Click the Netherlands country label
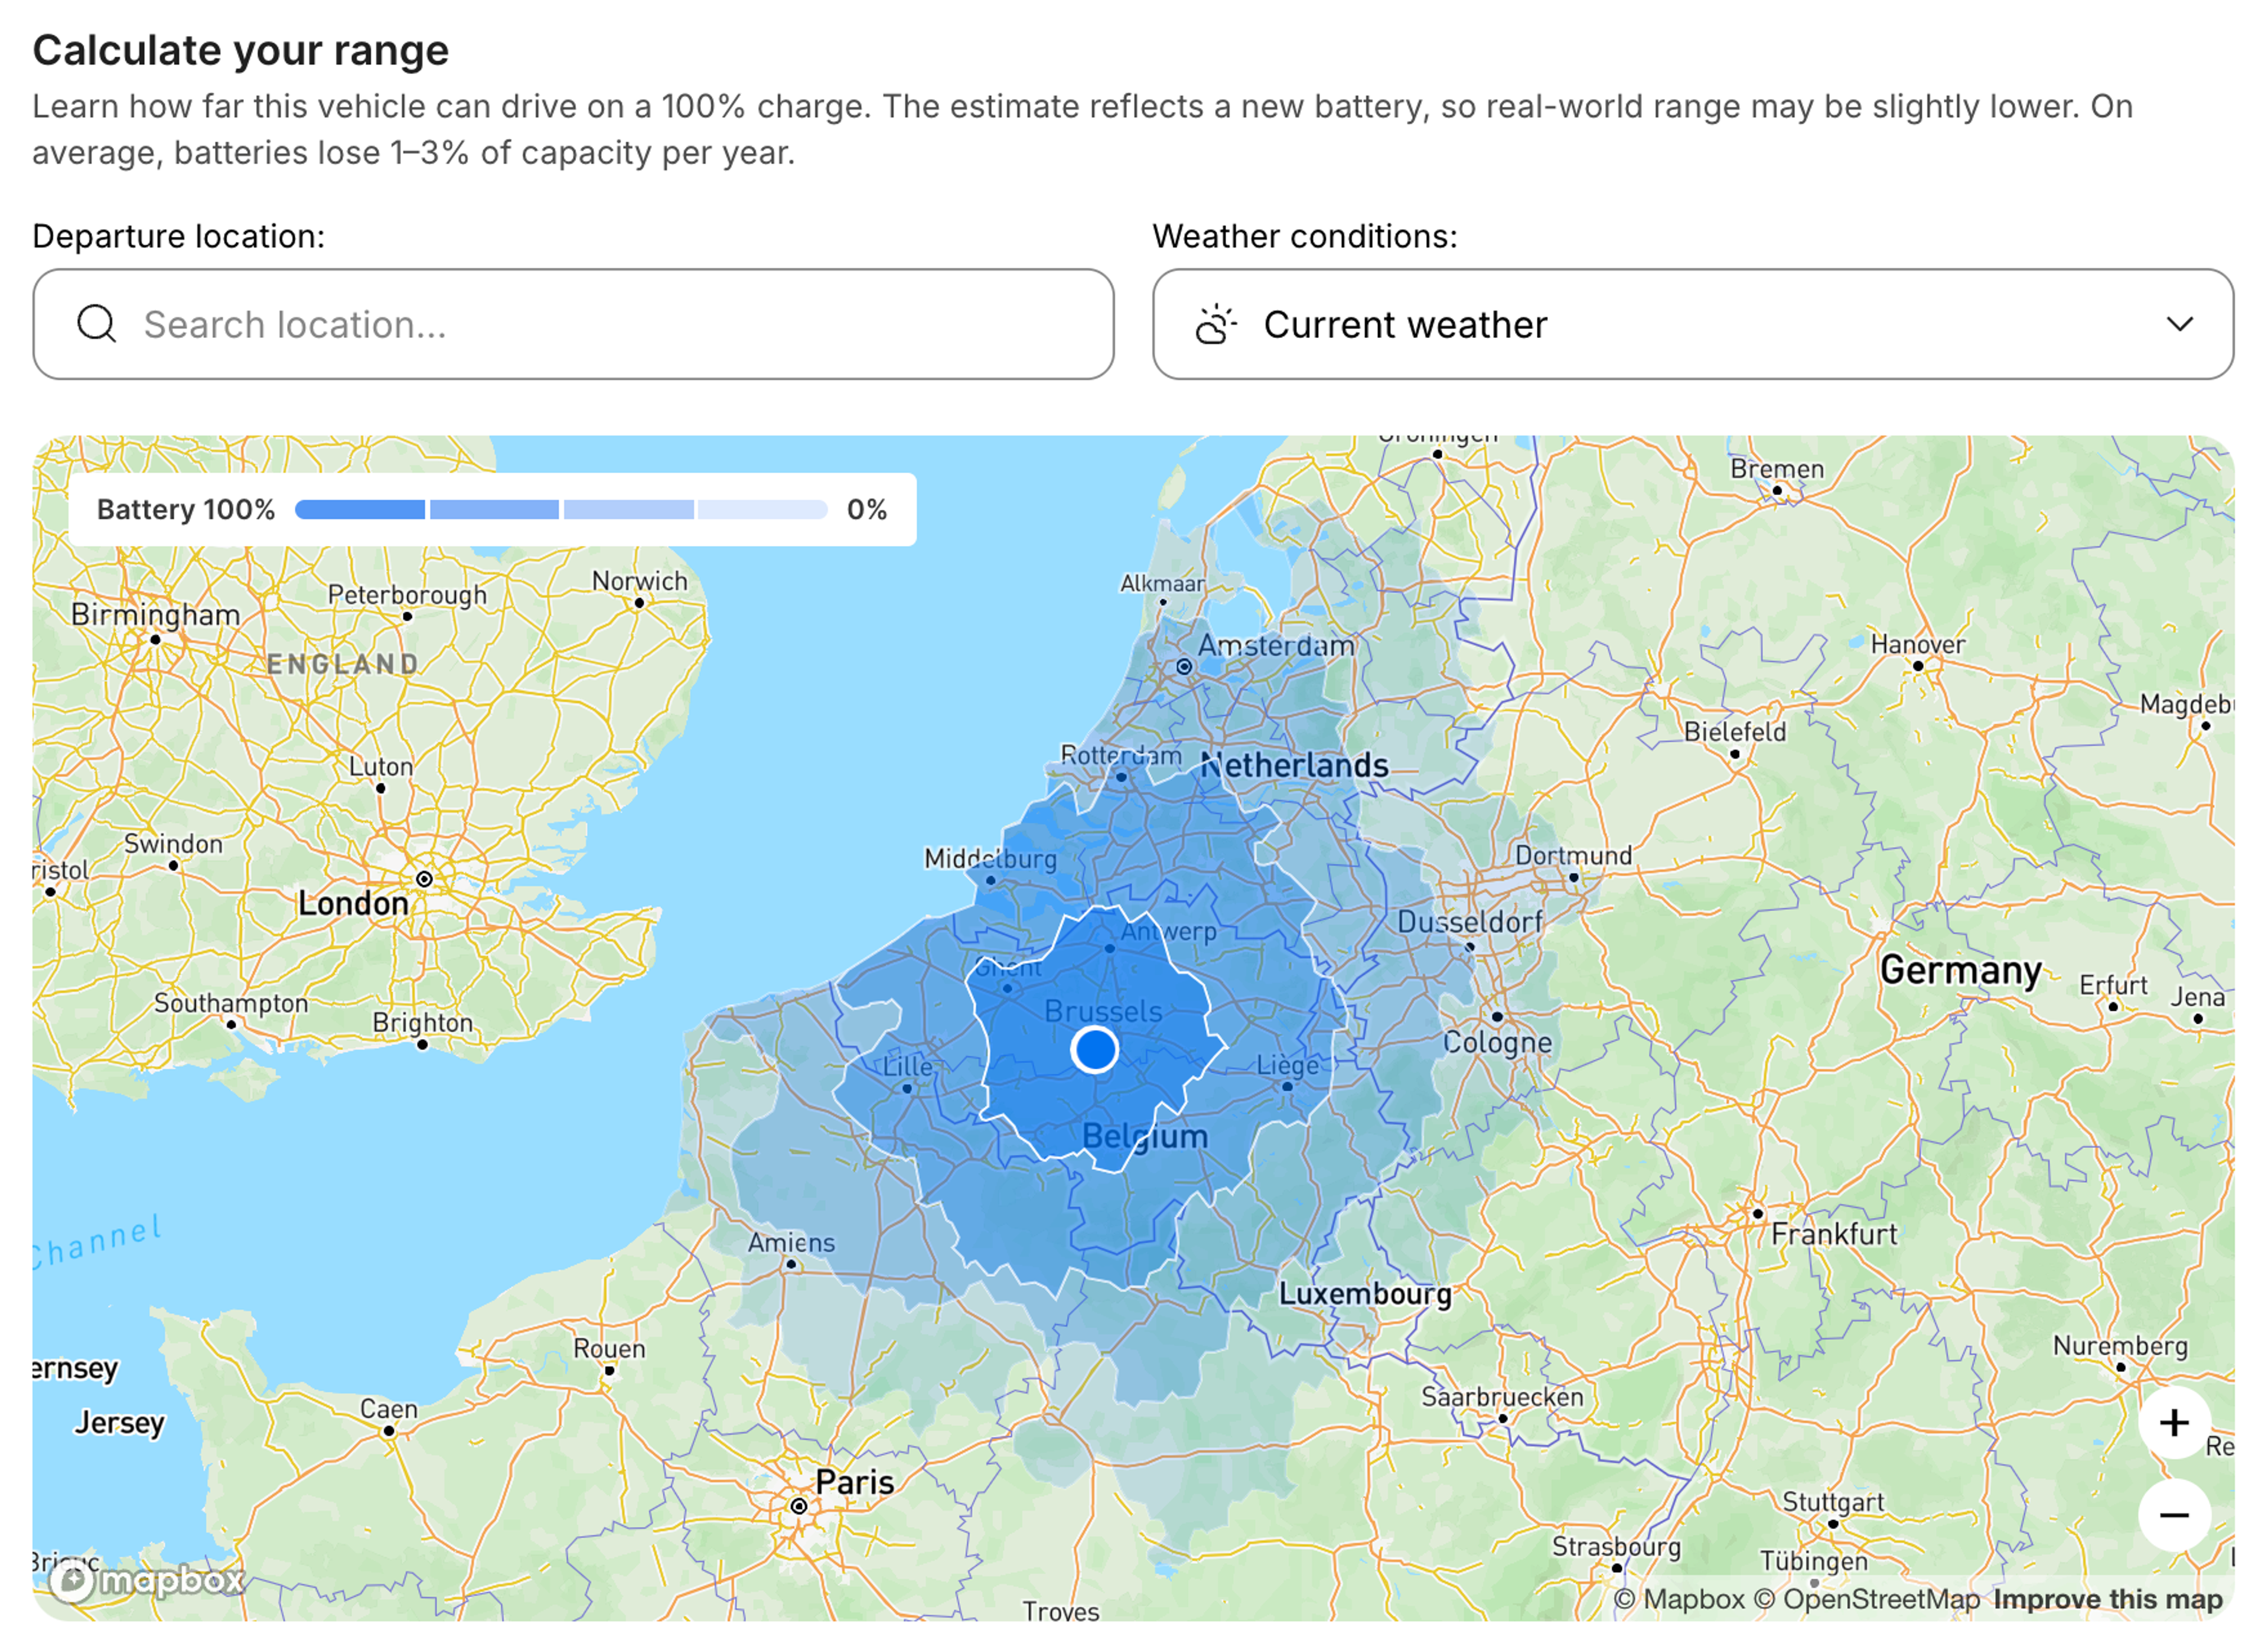This screenshot has width=2268, height=1643. tap(1294, 766)
